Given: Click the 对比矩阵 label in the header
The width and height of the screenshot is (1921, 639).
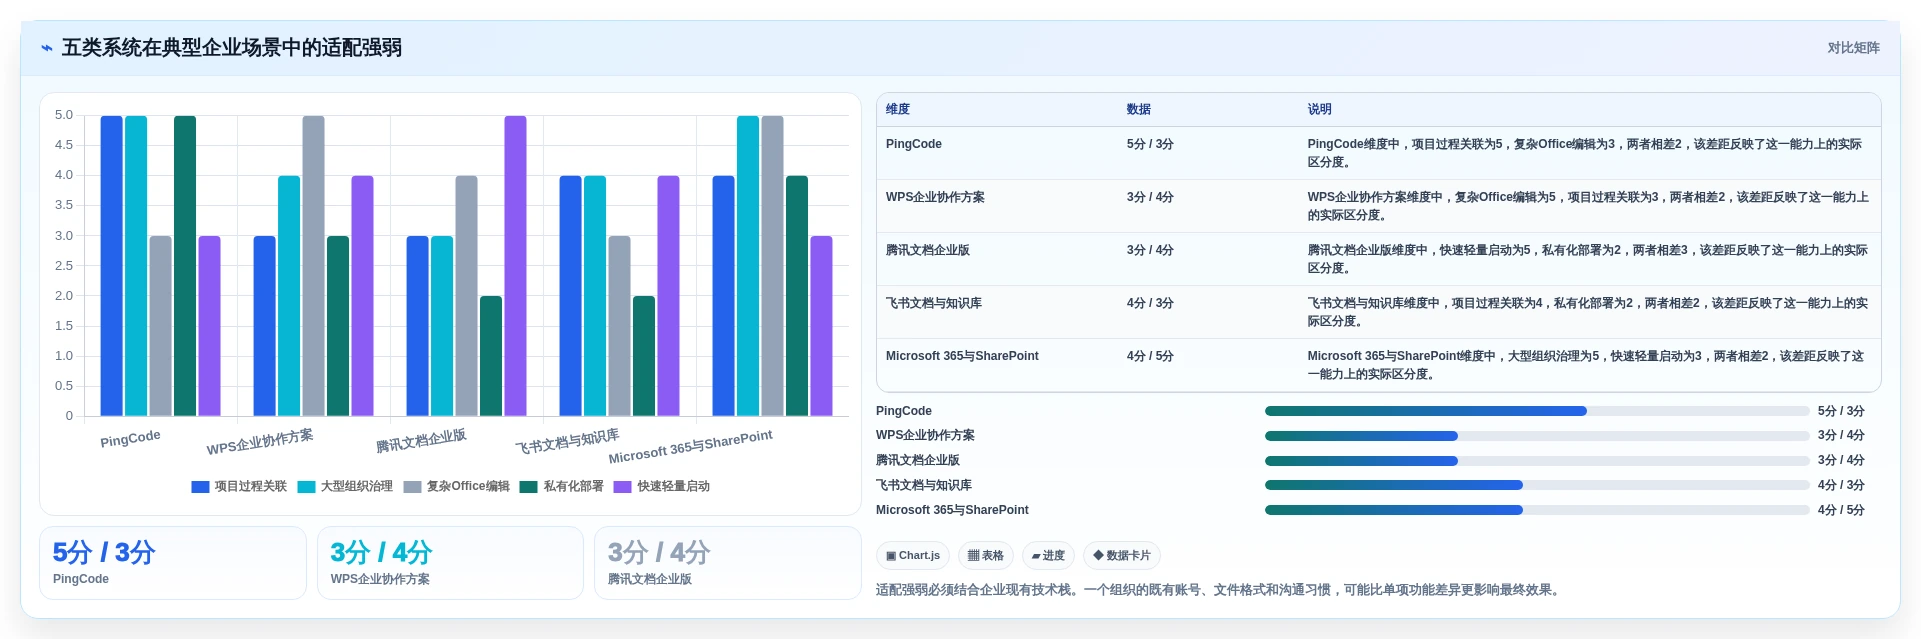Looking at the screenshot, I should [x=1853, y=48].
